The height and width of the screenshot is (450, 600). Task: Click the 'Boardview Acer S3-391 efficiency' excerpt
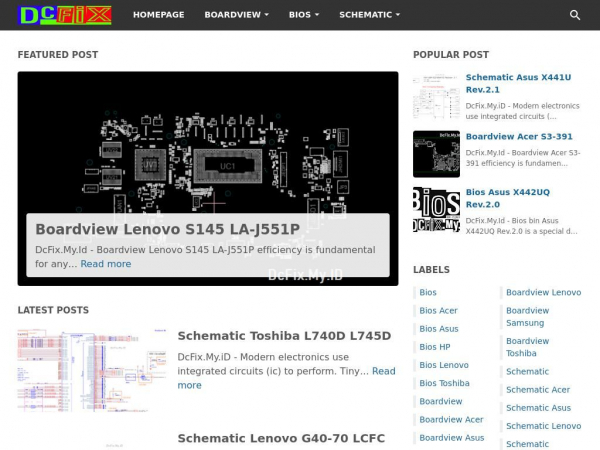[x=523, y=158]
